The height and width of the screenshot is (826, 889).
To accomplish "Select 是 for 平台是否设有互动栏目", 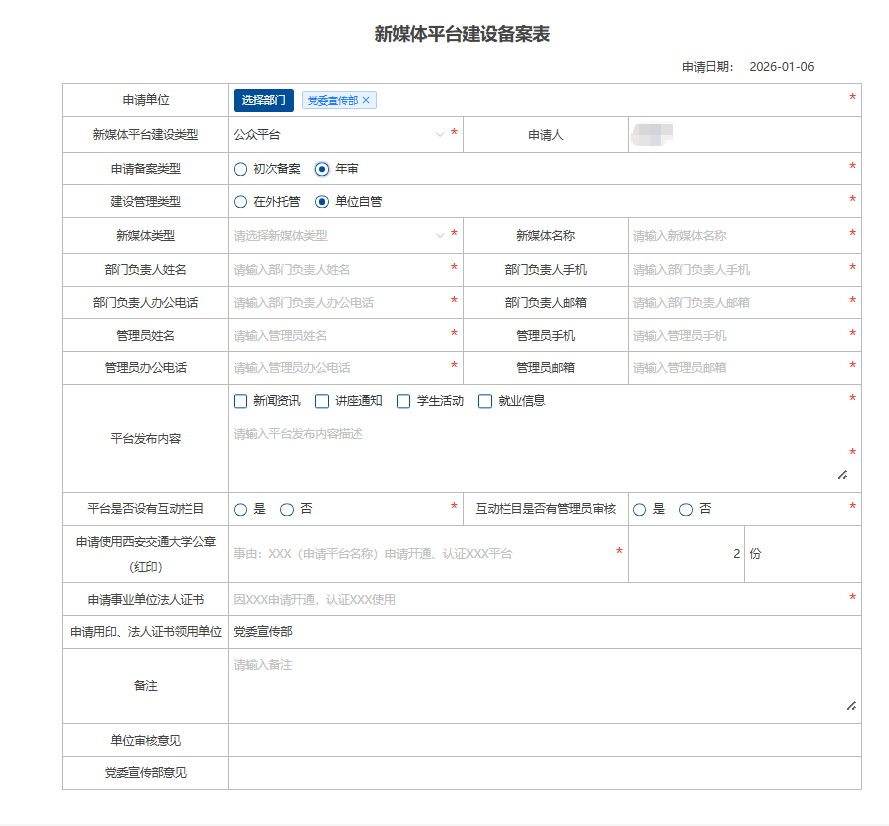I will tap(240, 510).
